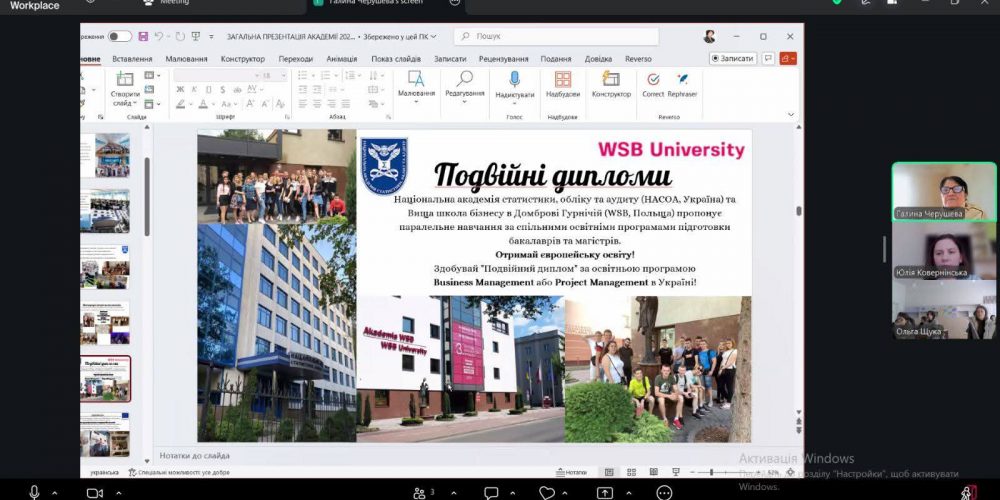Open the slide section dropdown
The height and width of the screenshot is (500, 1000).
coord(152,103)
